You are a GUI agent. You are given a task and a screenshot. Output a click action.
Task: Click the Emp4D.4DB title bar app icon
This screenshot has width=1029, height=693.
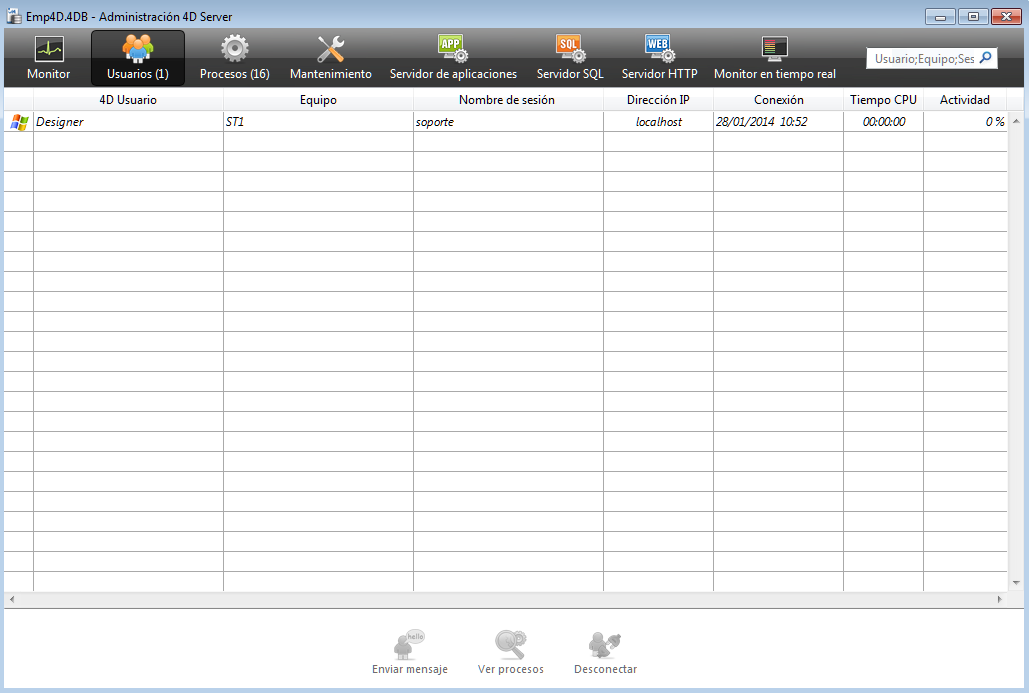coord(14,16)
